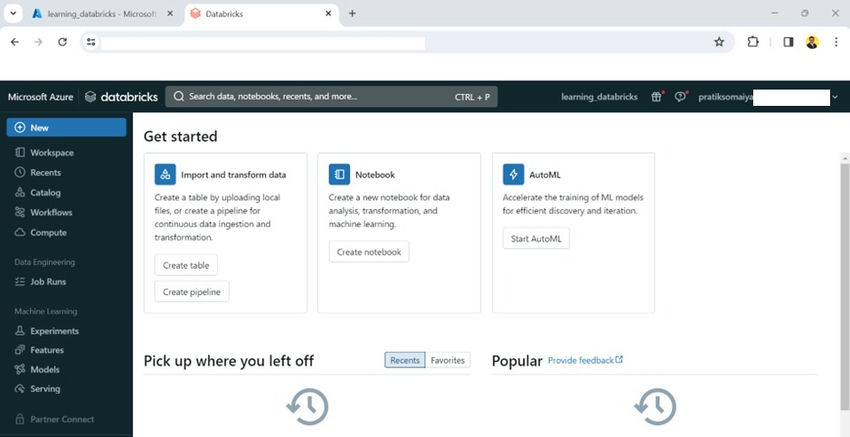Open the help chat bubble icon
850x437 pixels.
coord(681,97)
